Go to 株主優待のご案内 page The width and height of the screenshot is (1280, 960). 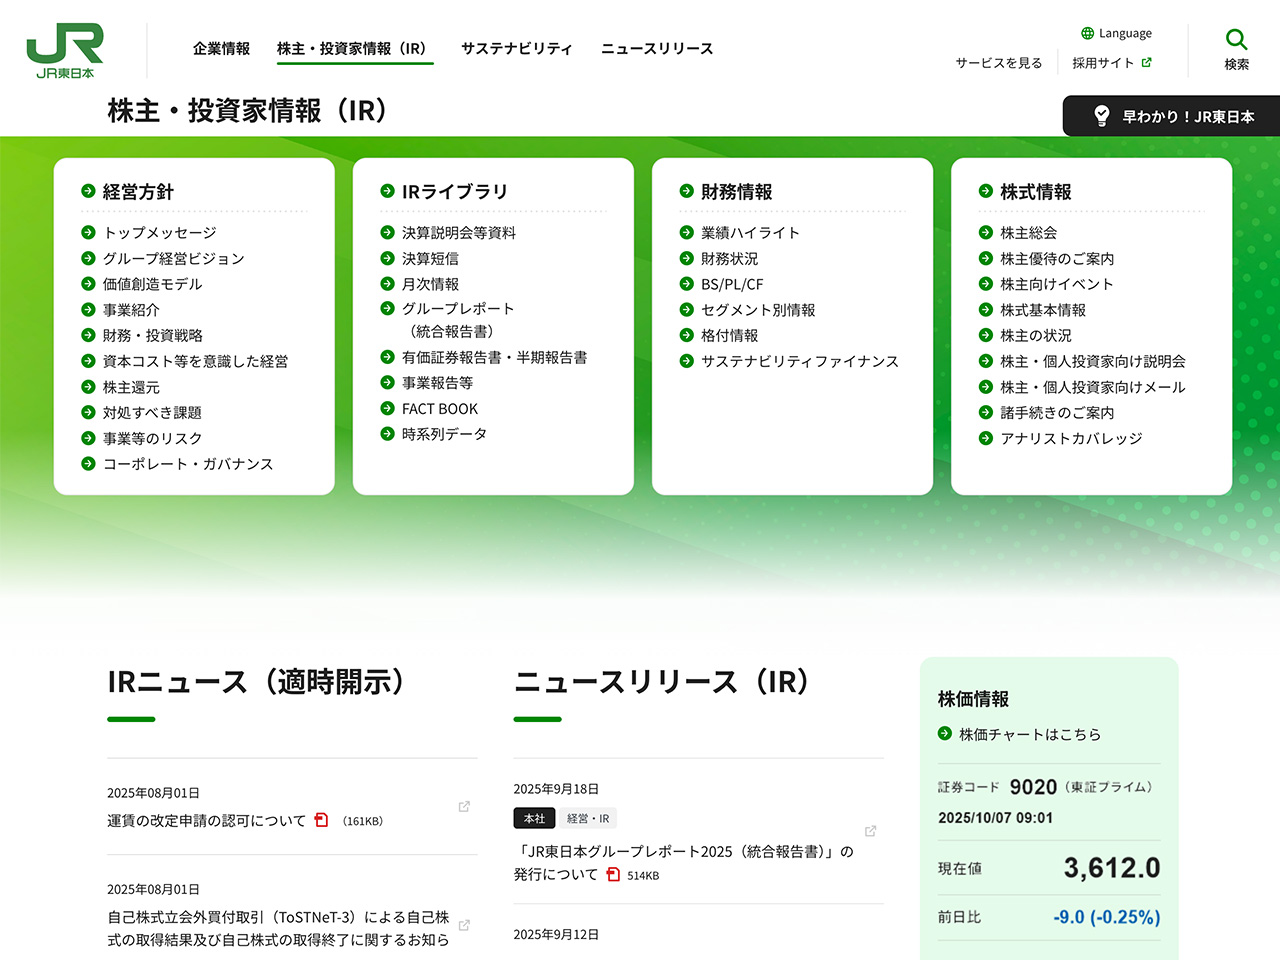(x=1057, y=258)
